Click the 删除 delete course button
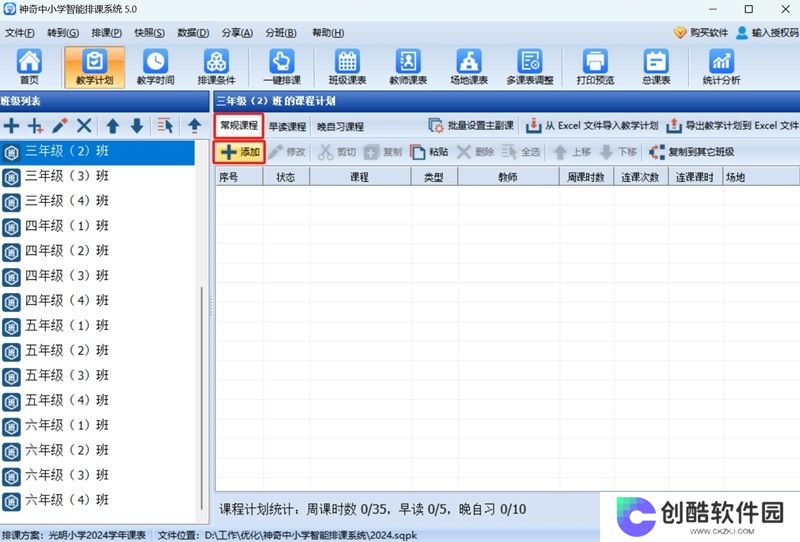Viewport: 800px width, 542px height. (x=475, y=152)
